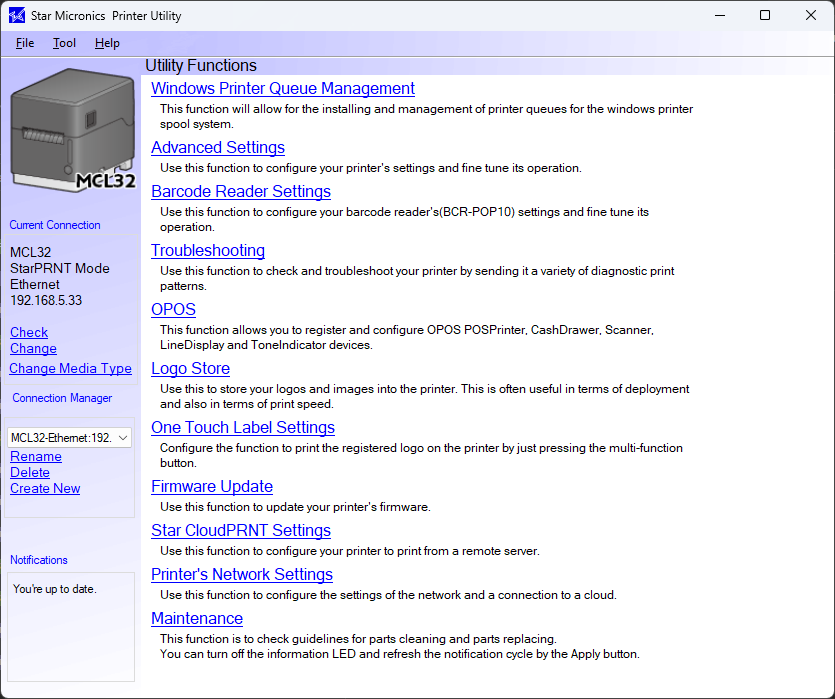Open Star CloudPRNT Settings
This screenshot has width=835, height=699.
[241, 531]
